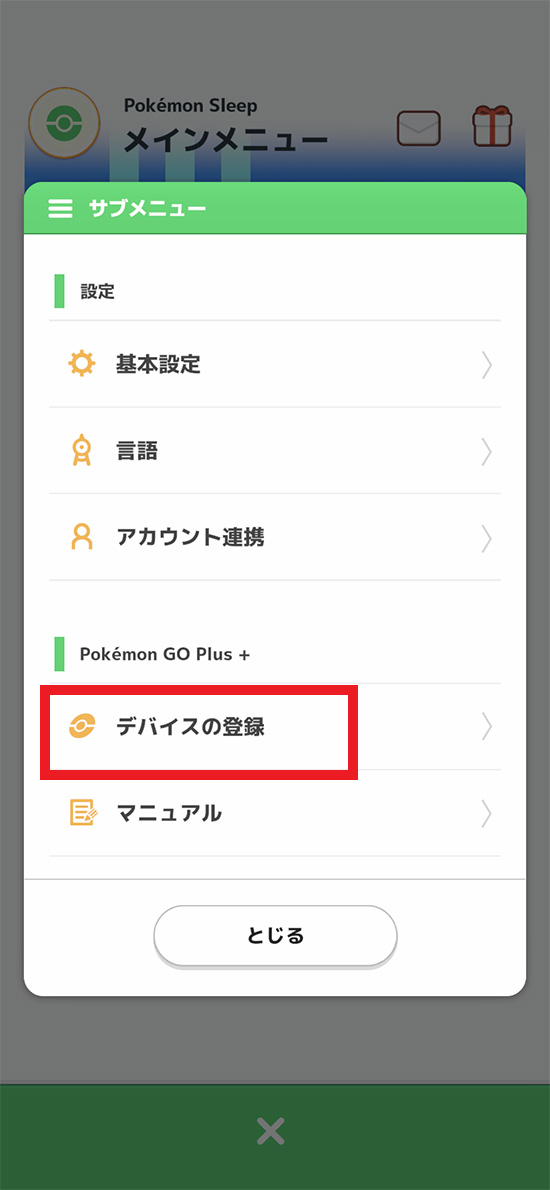Tap the person icon beside アカウント連携

click(x=81, y=537)
